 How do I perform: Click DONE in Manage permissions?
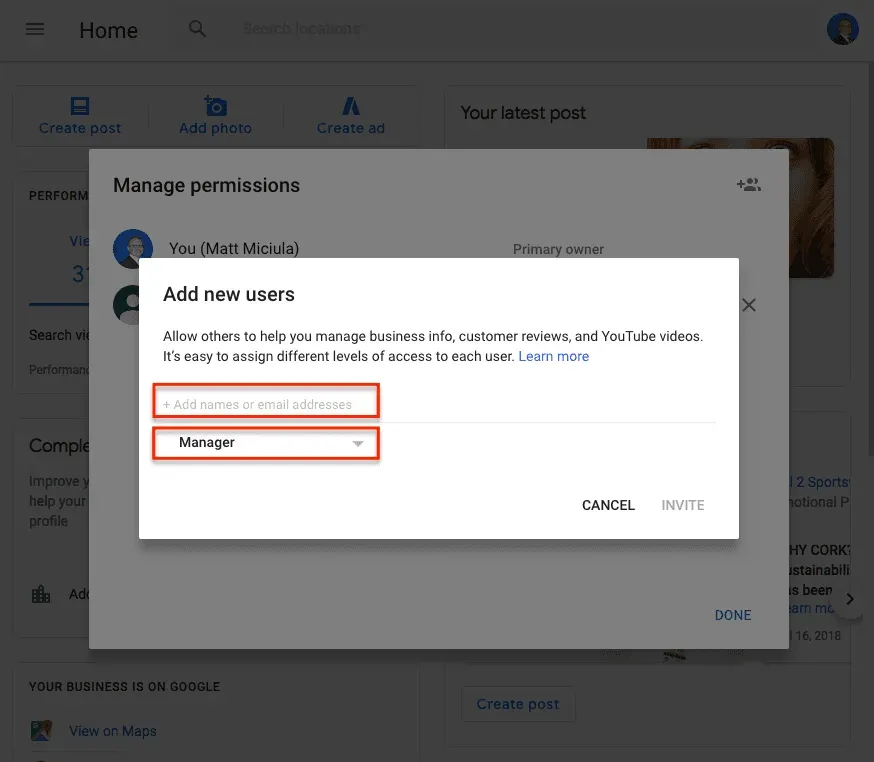[x=733, y=615]
